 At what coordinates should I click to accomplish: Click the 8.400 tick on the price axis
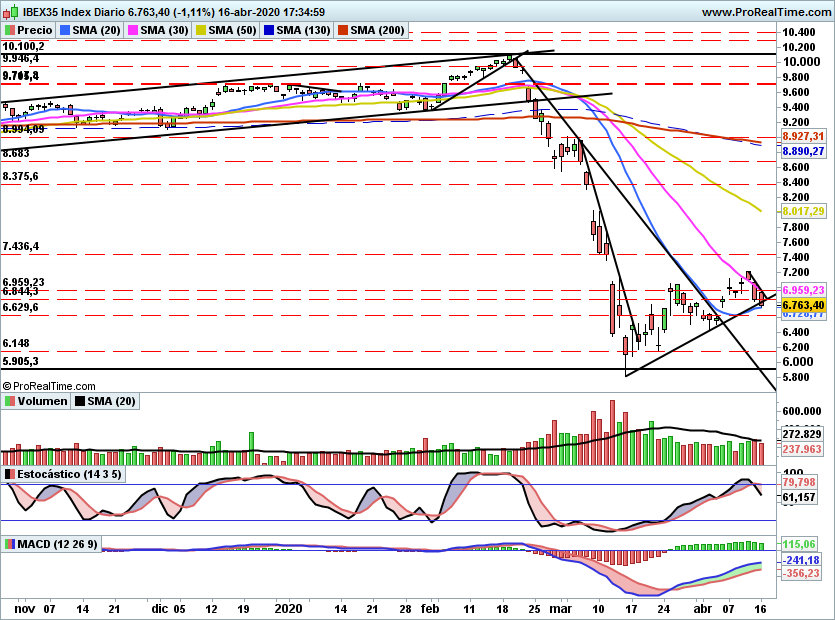coord(797,182)
